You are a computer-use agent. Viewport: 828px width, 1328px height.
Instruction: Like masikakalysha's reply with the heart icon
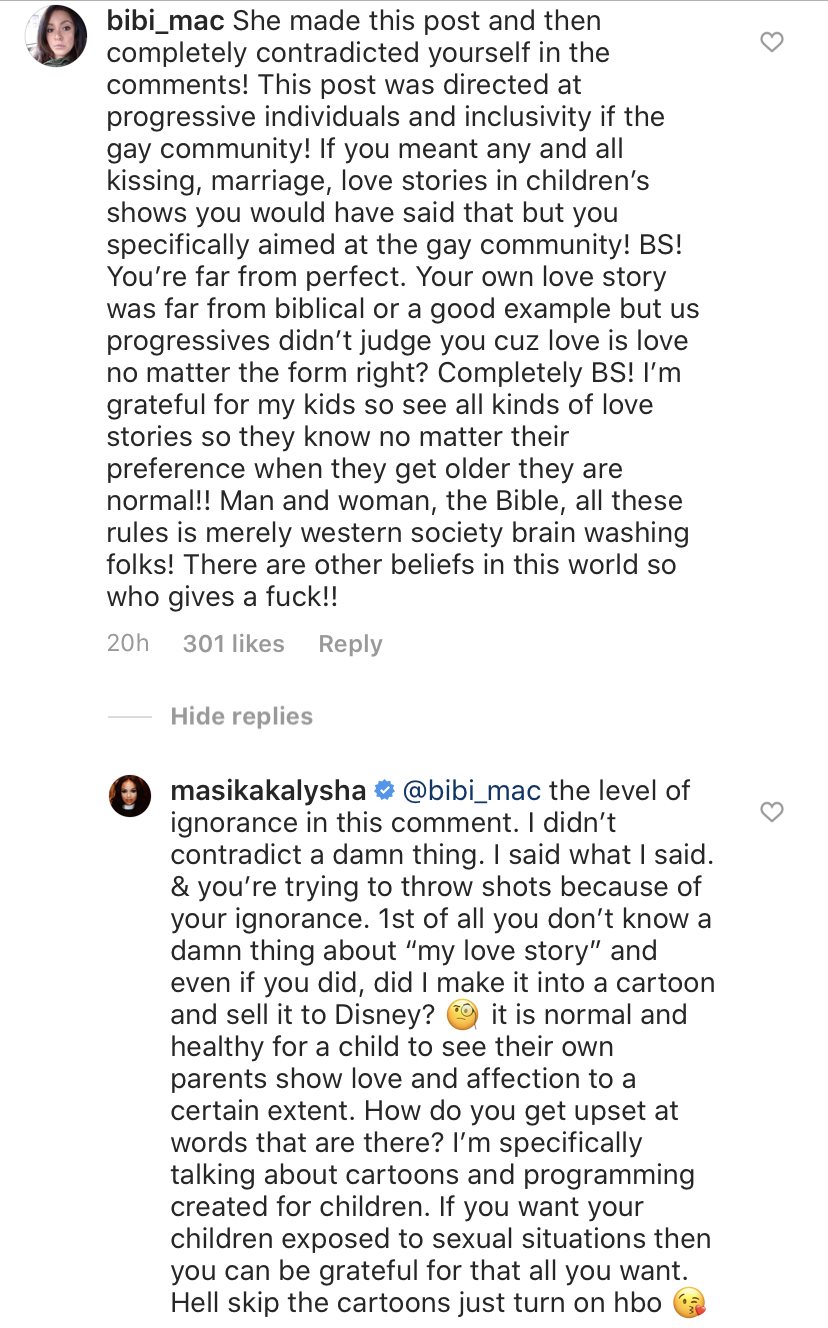click(772, 812)
